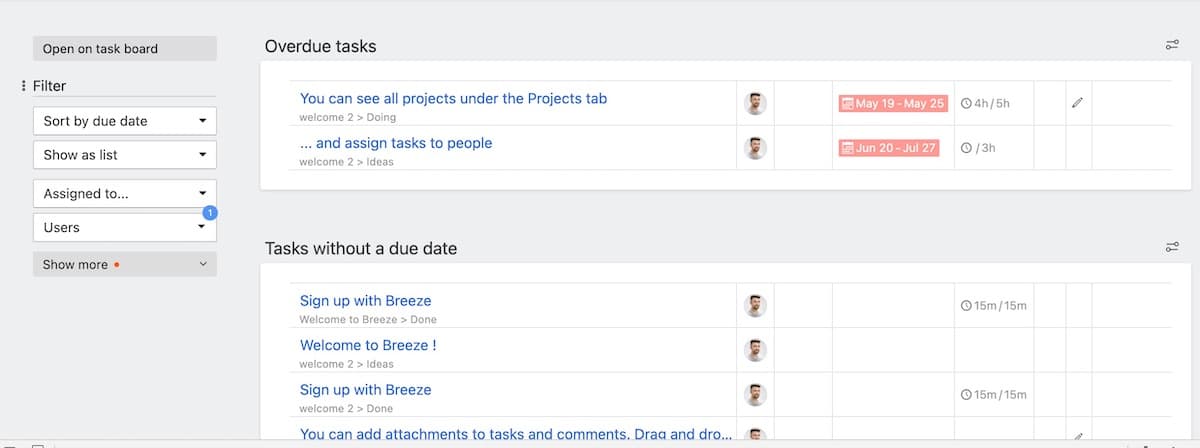Click the Filter drag handle dots

pyautogui.click(x=23, y=86)
